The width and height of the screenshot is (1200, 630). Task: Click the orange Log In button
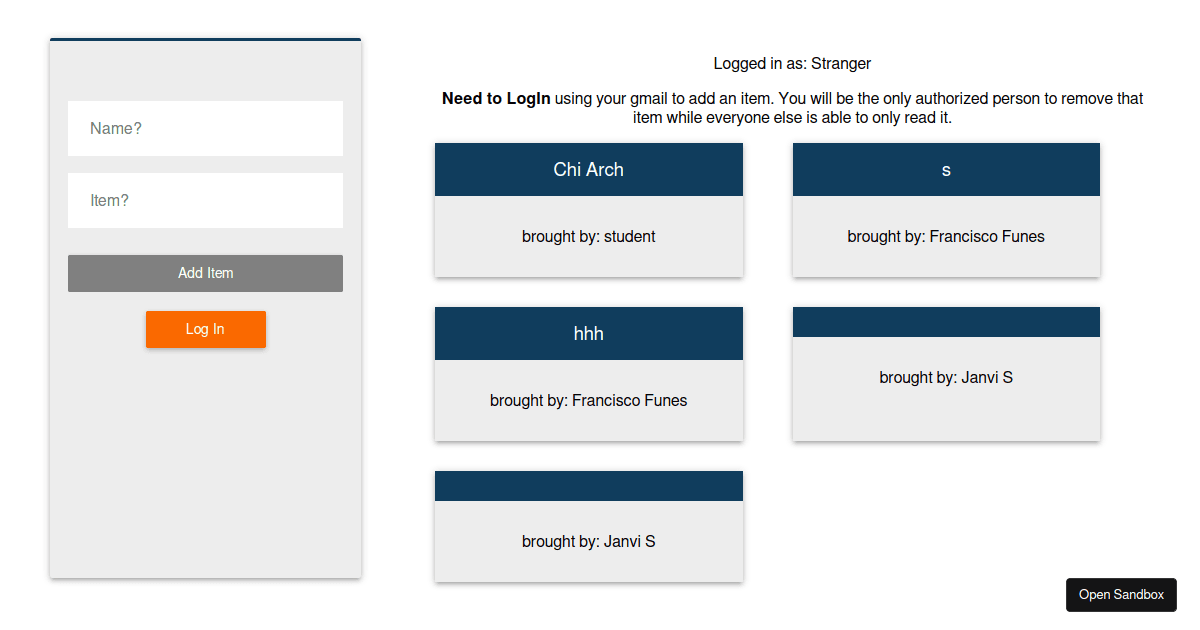pos(205,329)
